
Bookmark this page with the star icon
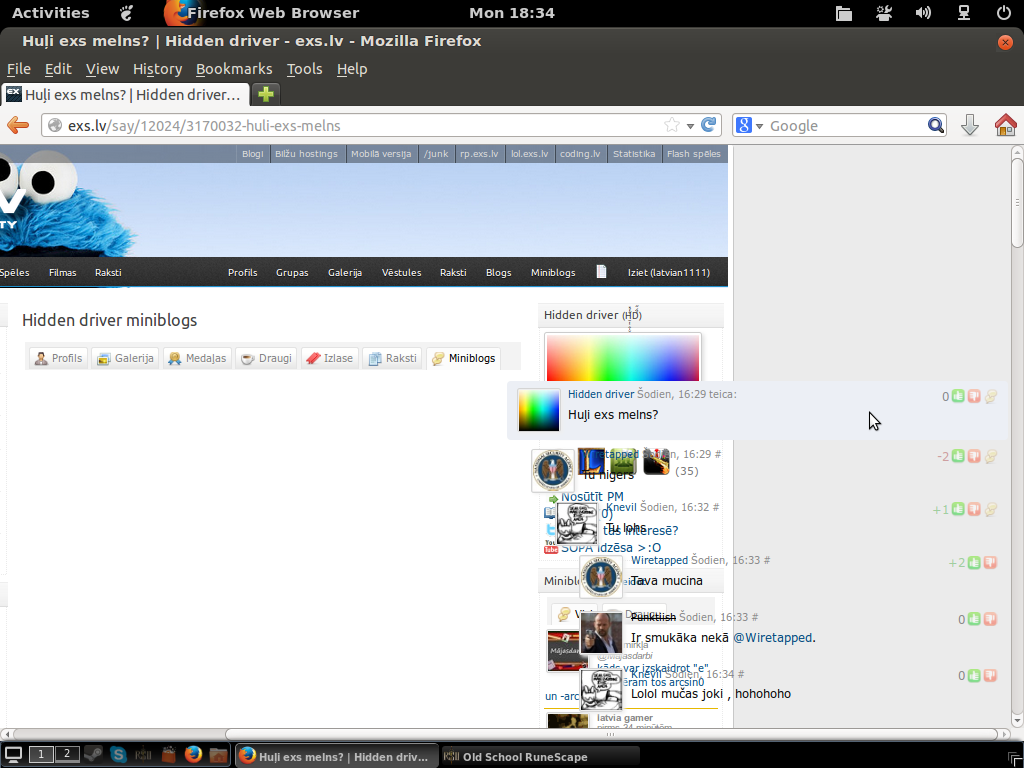(x=672, y=125)
